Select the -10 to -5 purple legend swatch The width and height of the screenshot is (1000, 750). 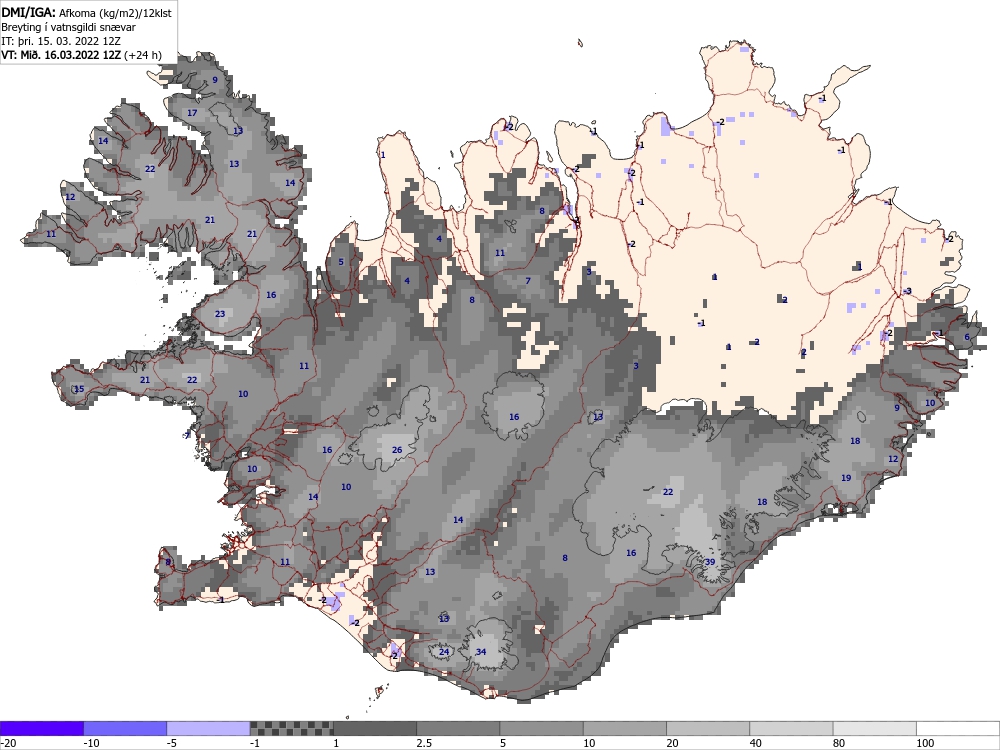[x=125, y=728]
